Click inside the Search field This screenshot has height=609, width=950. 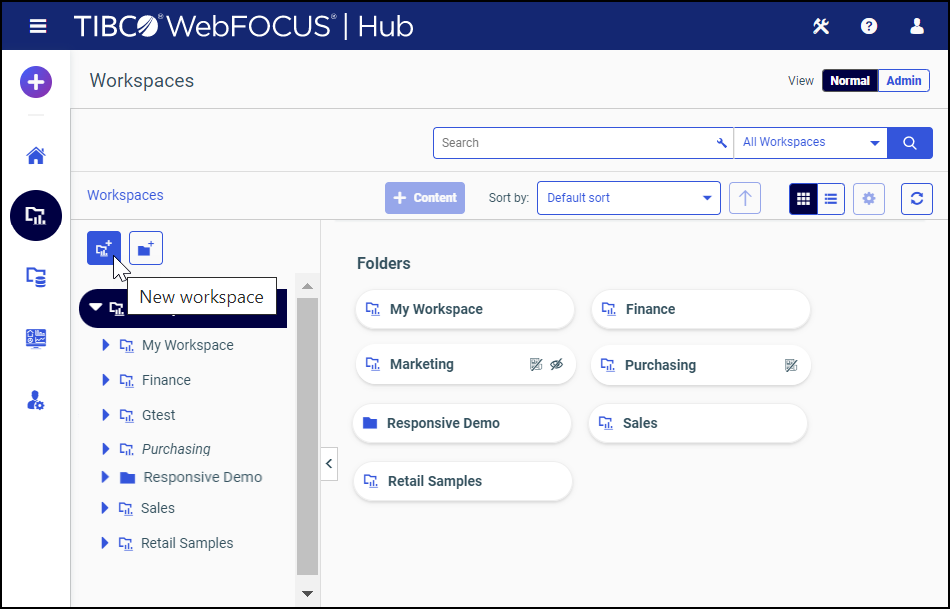560,143
